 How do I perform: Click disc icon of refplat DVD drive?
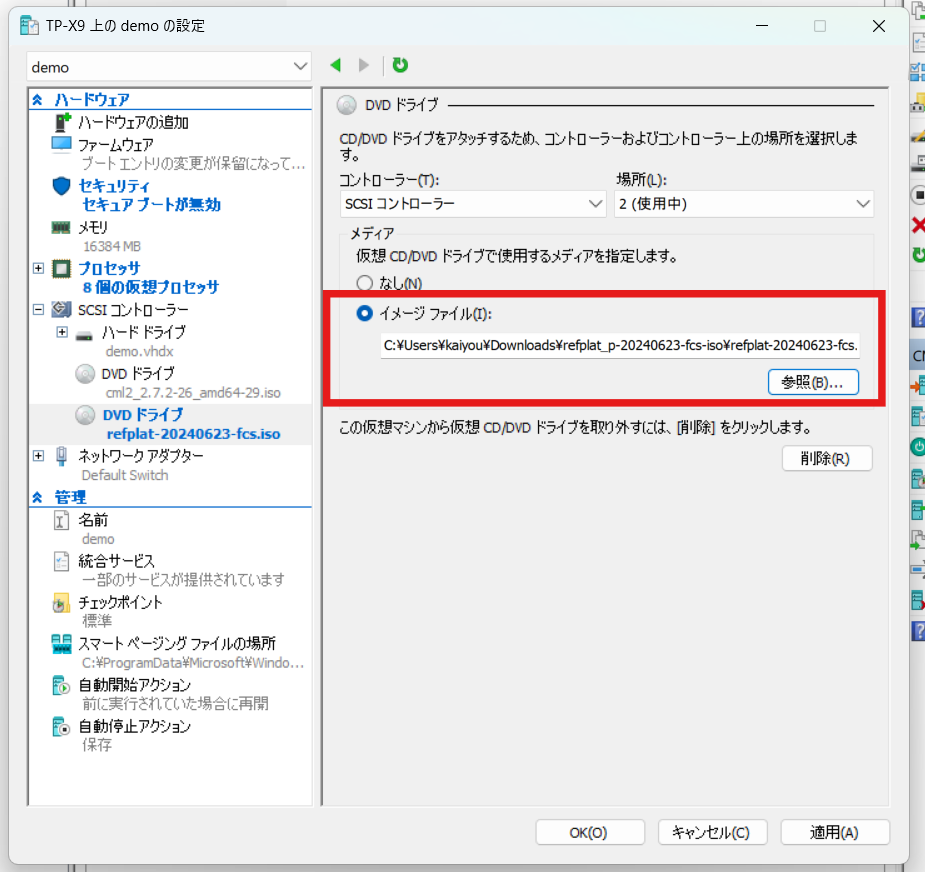click(x=85, y=415)
